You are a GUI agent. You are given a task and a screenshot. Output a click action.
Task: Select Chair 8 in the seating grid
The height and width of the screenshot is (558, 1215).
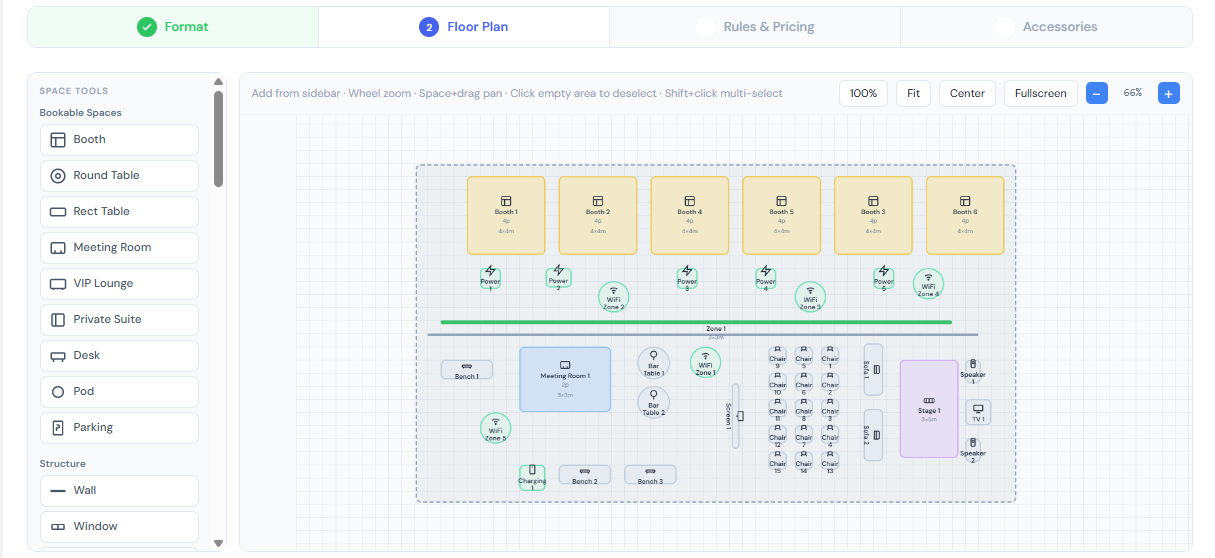click(804, 408)
